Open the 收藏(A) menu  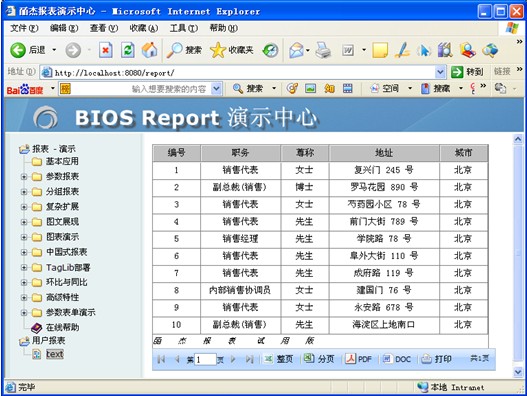coord(144,28)
